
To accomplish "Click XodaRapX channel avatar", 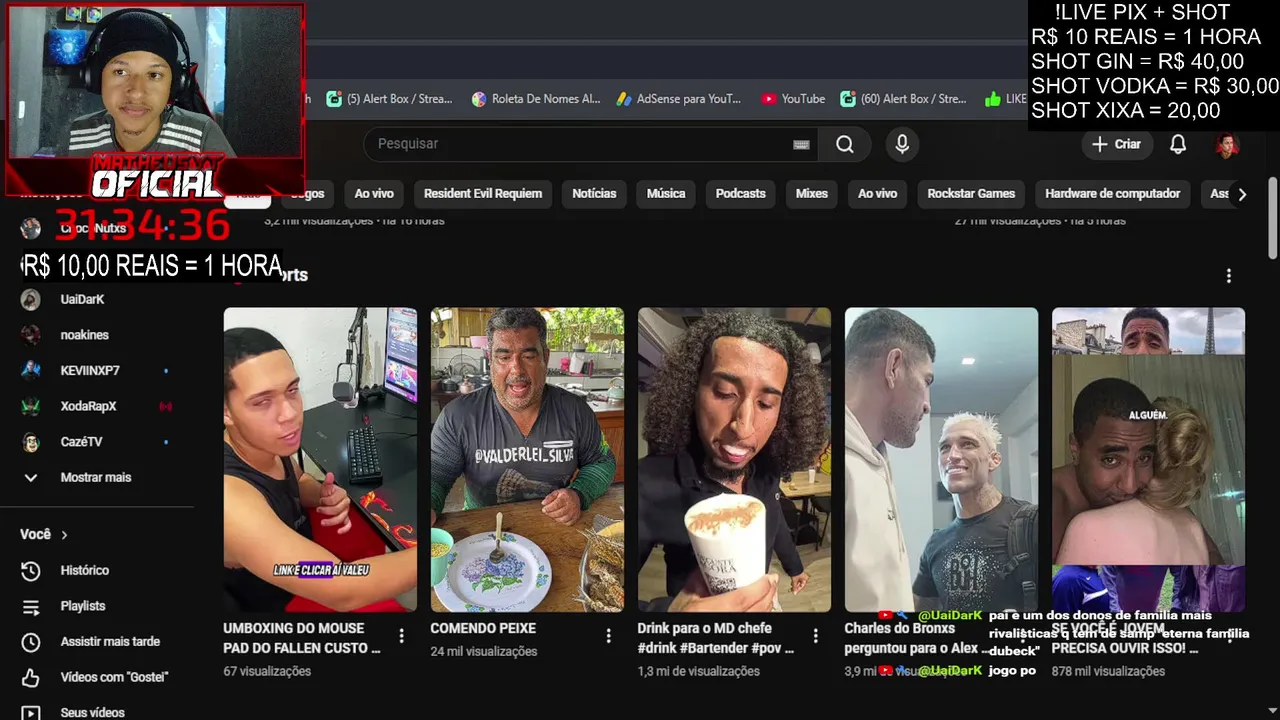I will (x=31, y=406).
